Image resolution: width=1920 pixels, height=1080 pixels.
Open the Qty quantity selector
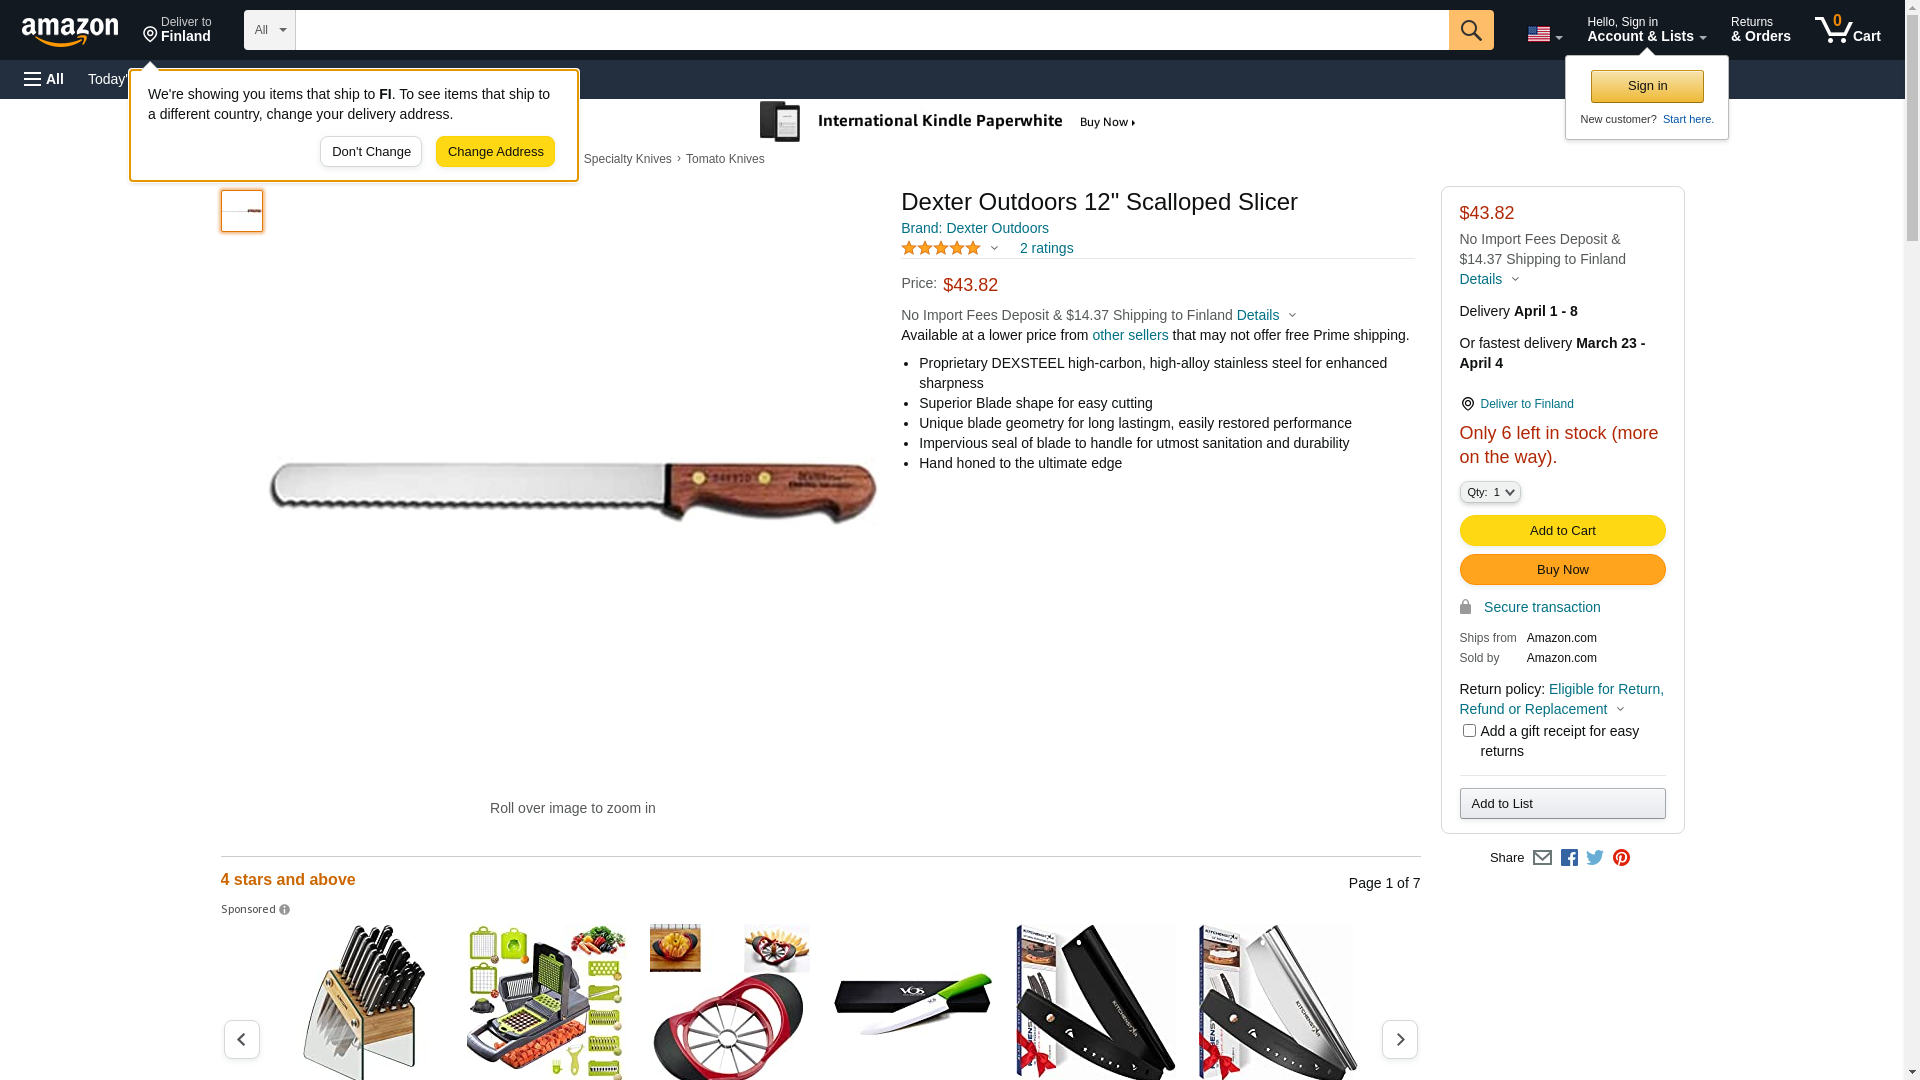tap(1489, 492)
